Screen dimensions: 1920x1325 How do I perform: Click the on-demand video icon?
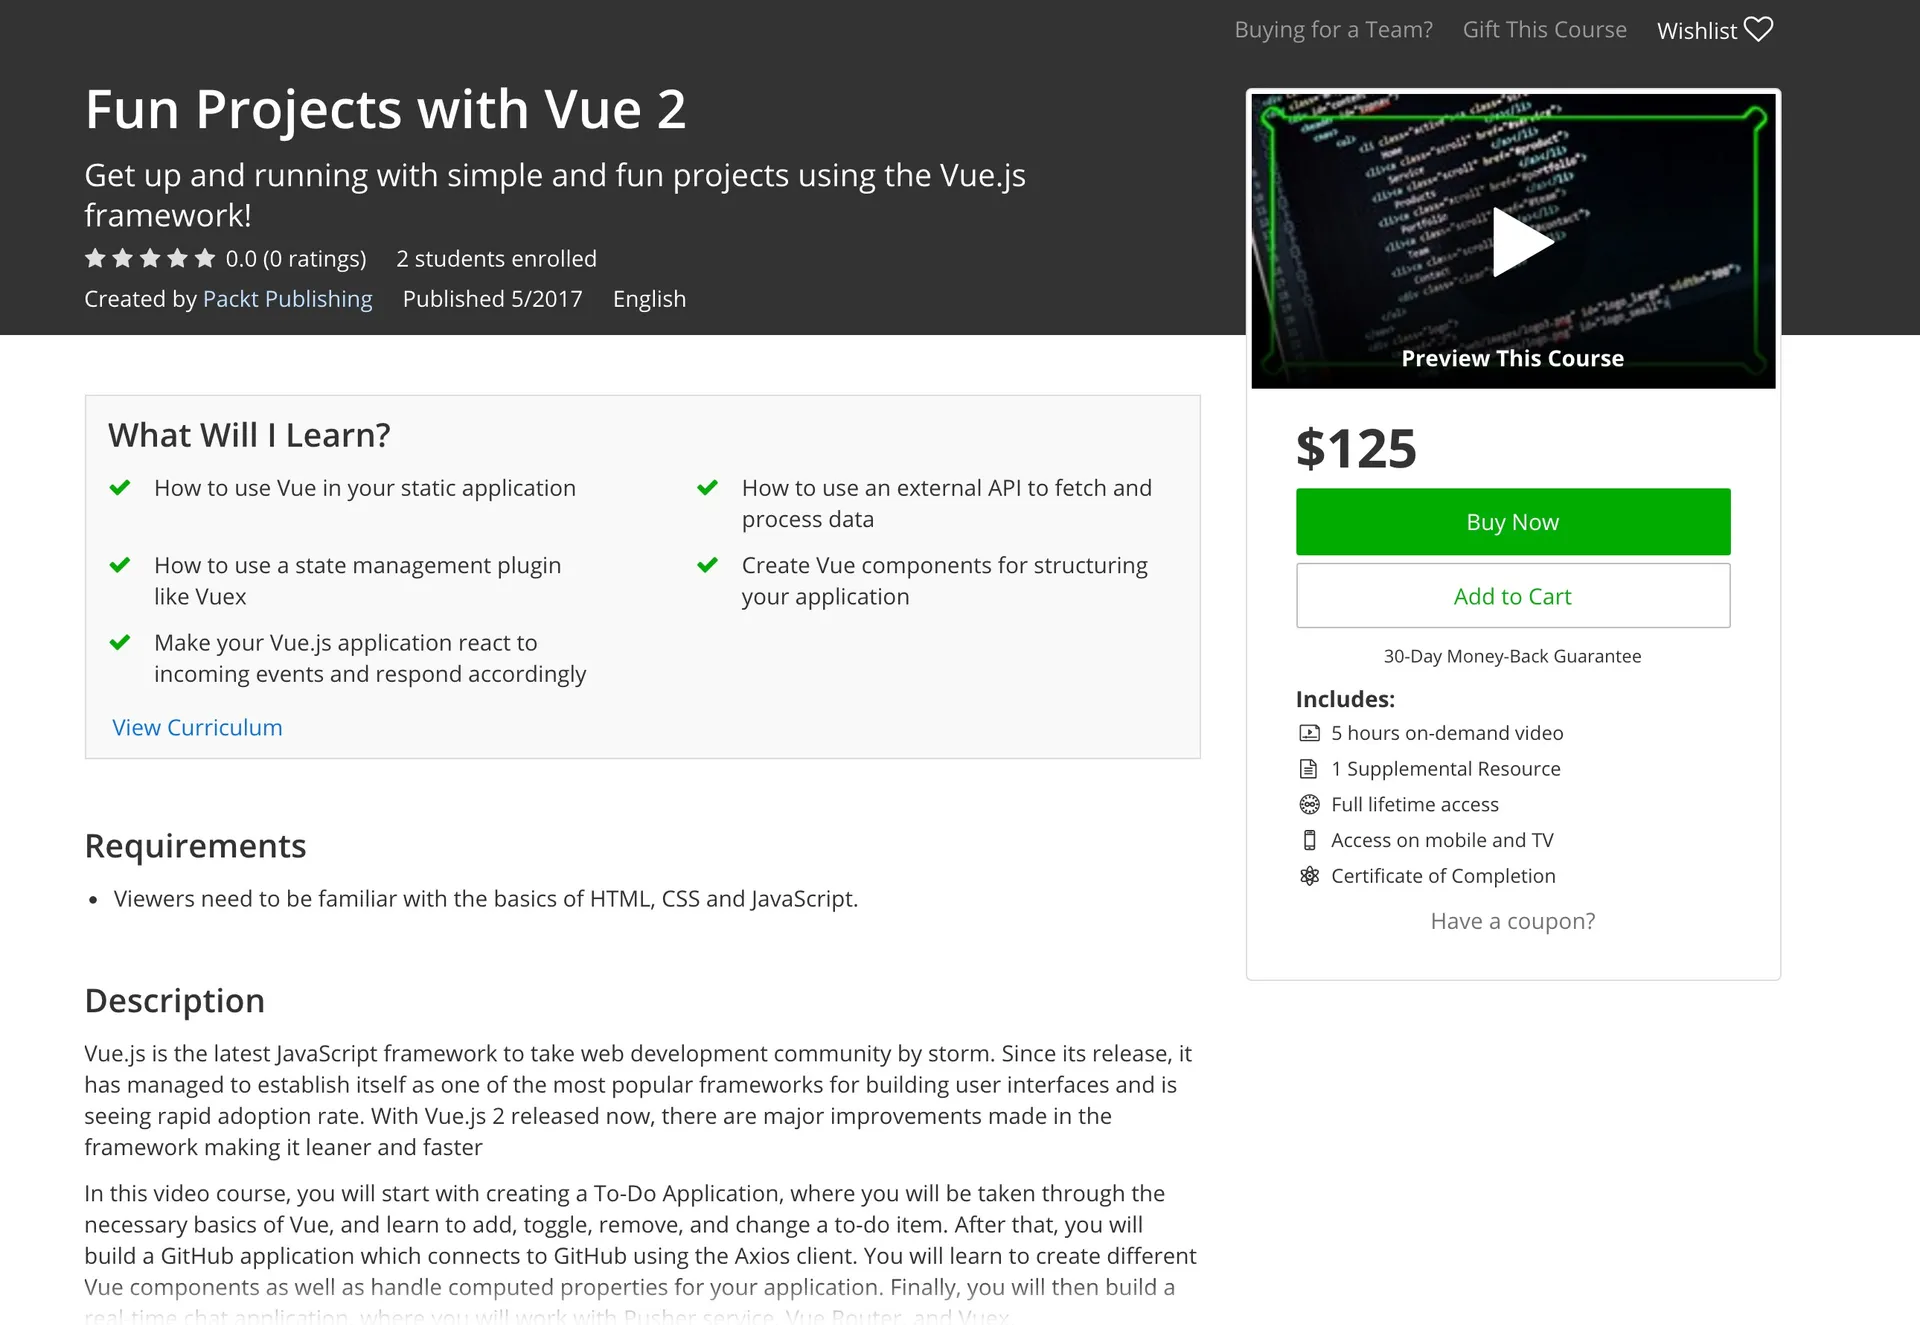click(x=1309, y=733)
